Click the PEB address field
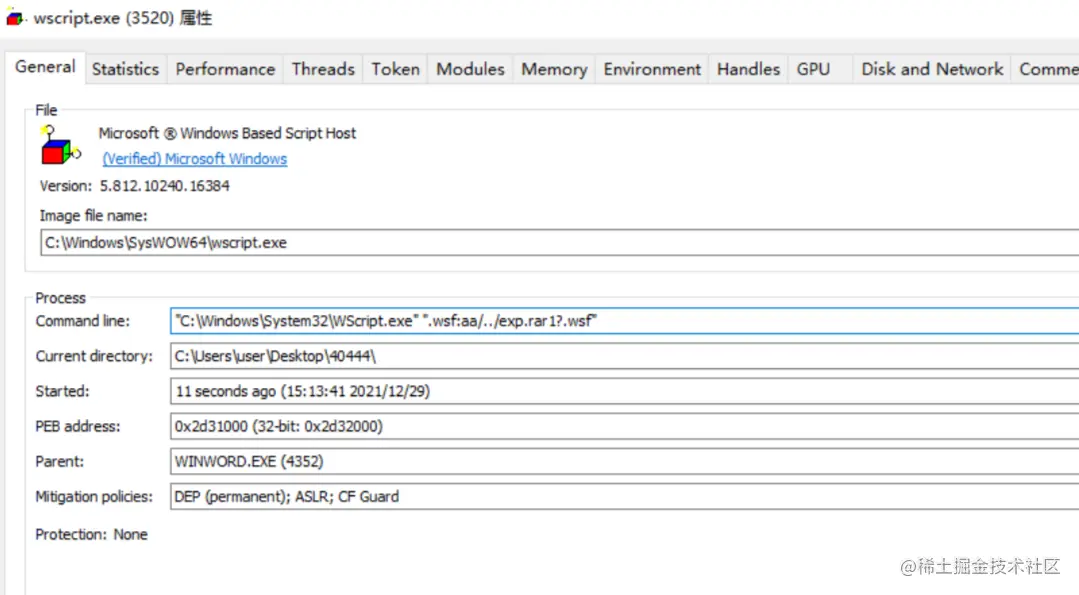 [625, 426]
